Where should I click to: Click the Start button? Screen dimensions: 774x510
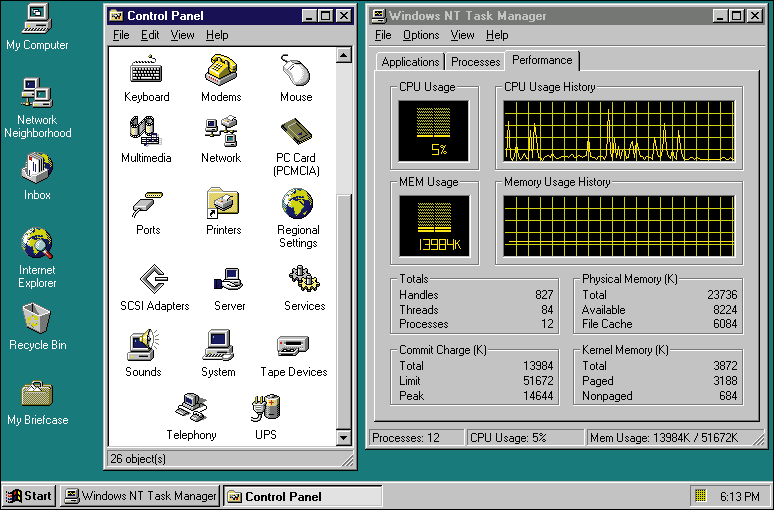point(29,496)
